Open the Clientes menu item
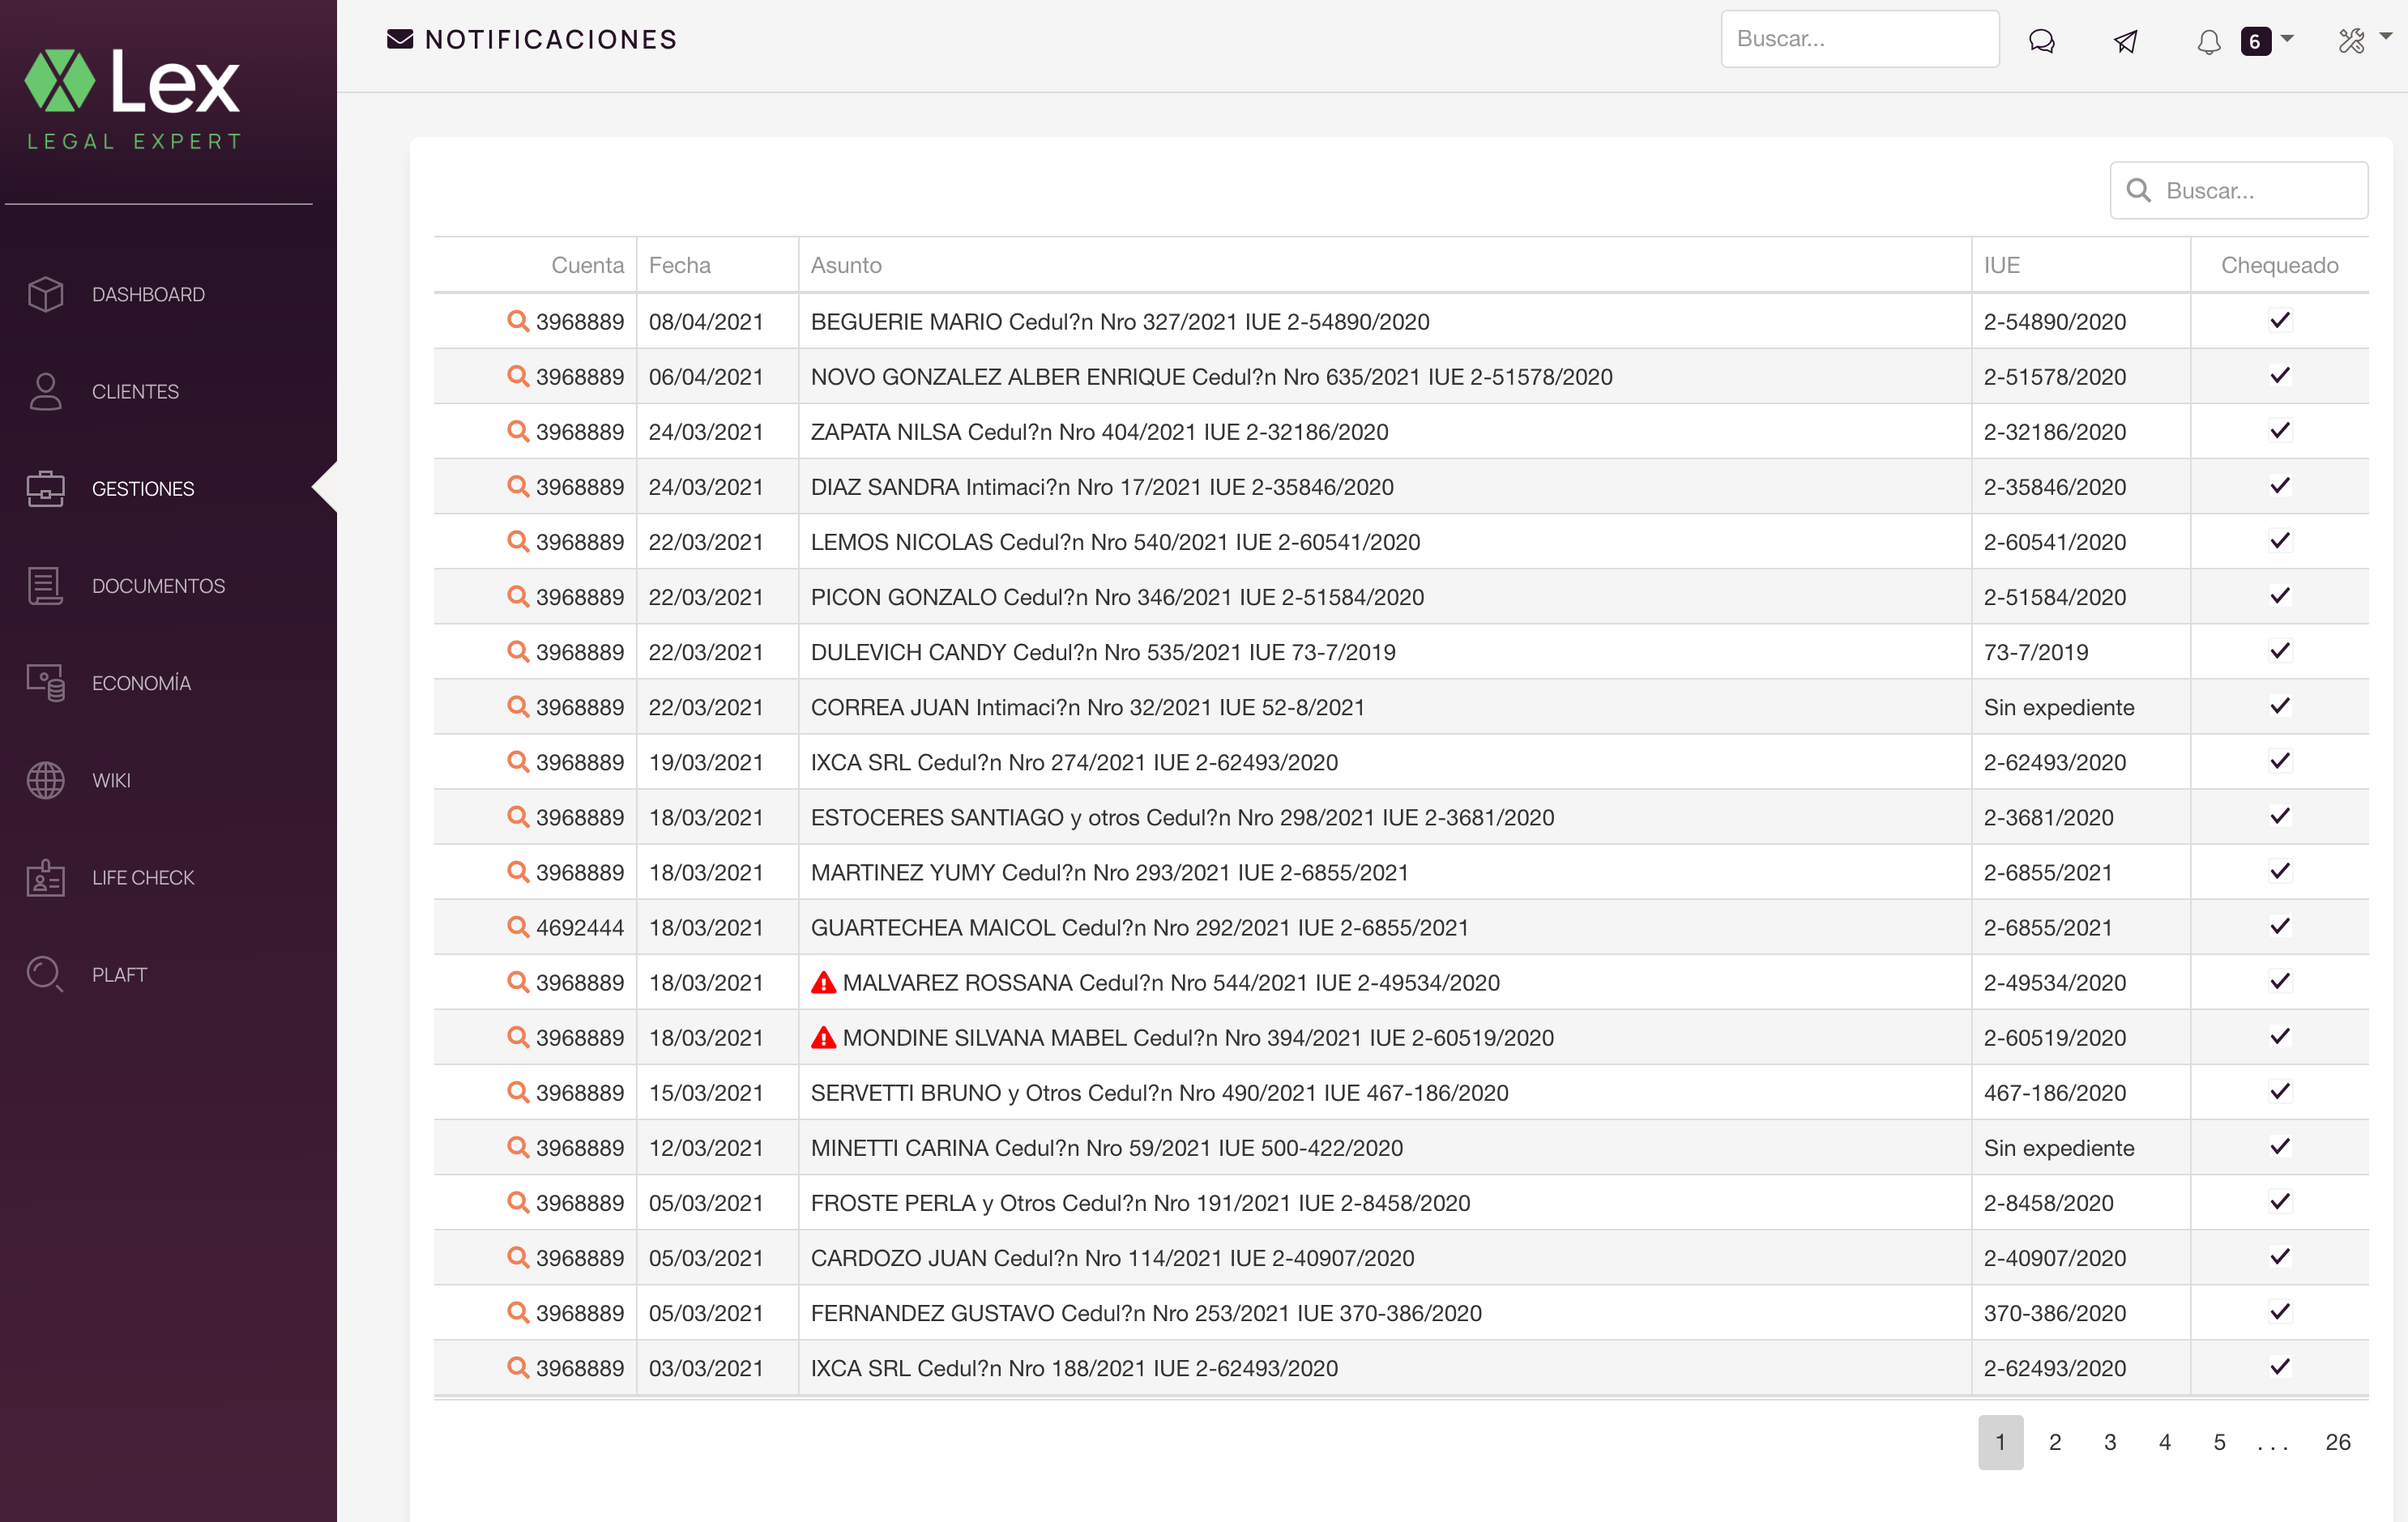The width and height of the screenshot is (2408, 1522). [x=136, y=392]
